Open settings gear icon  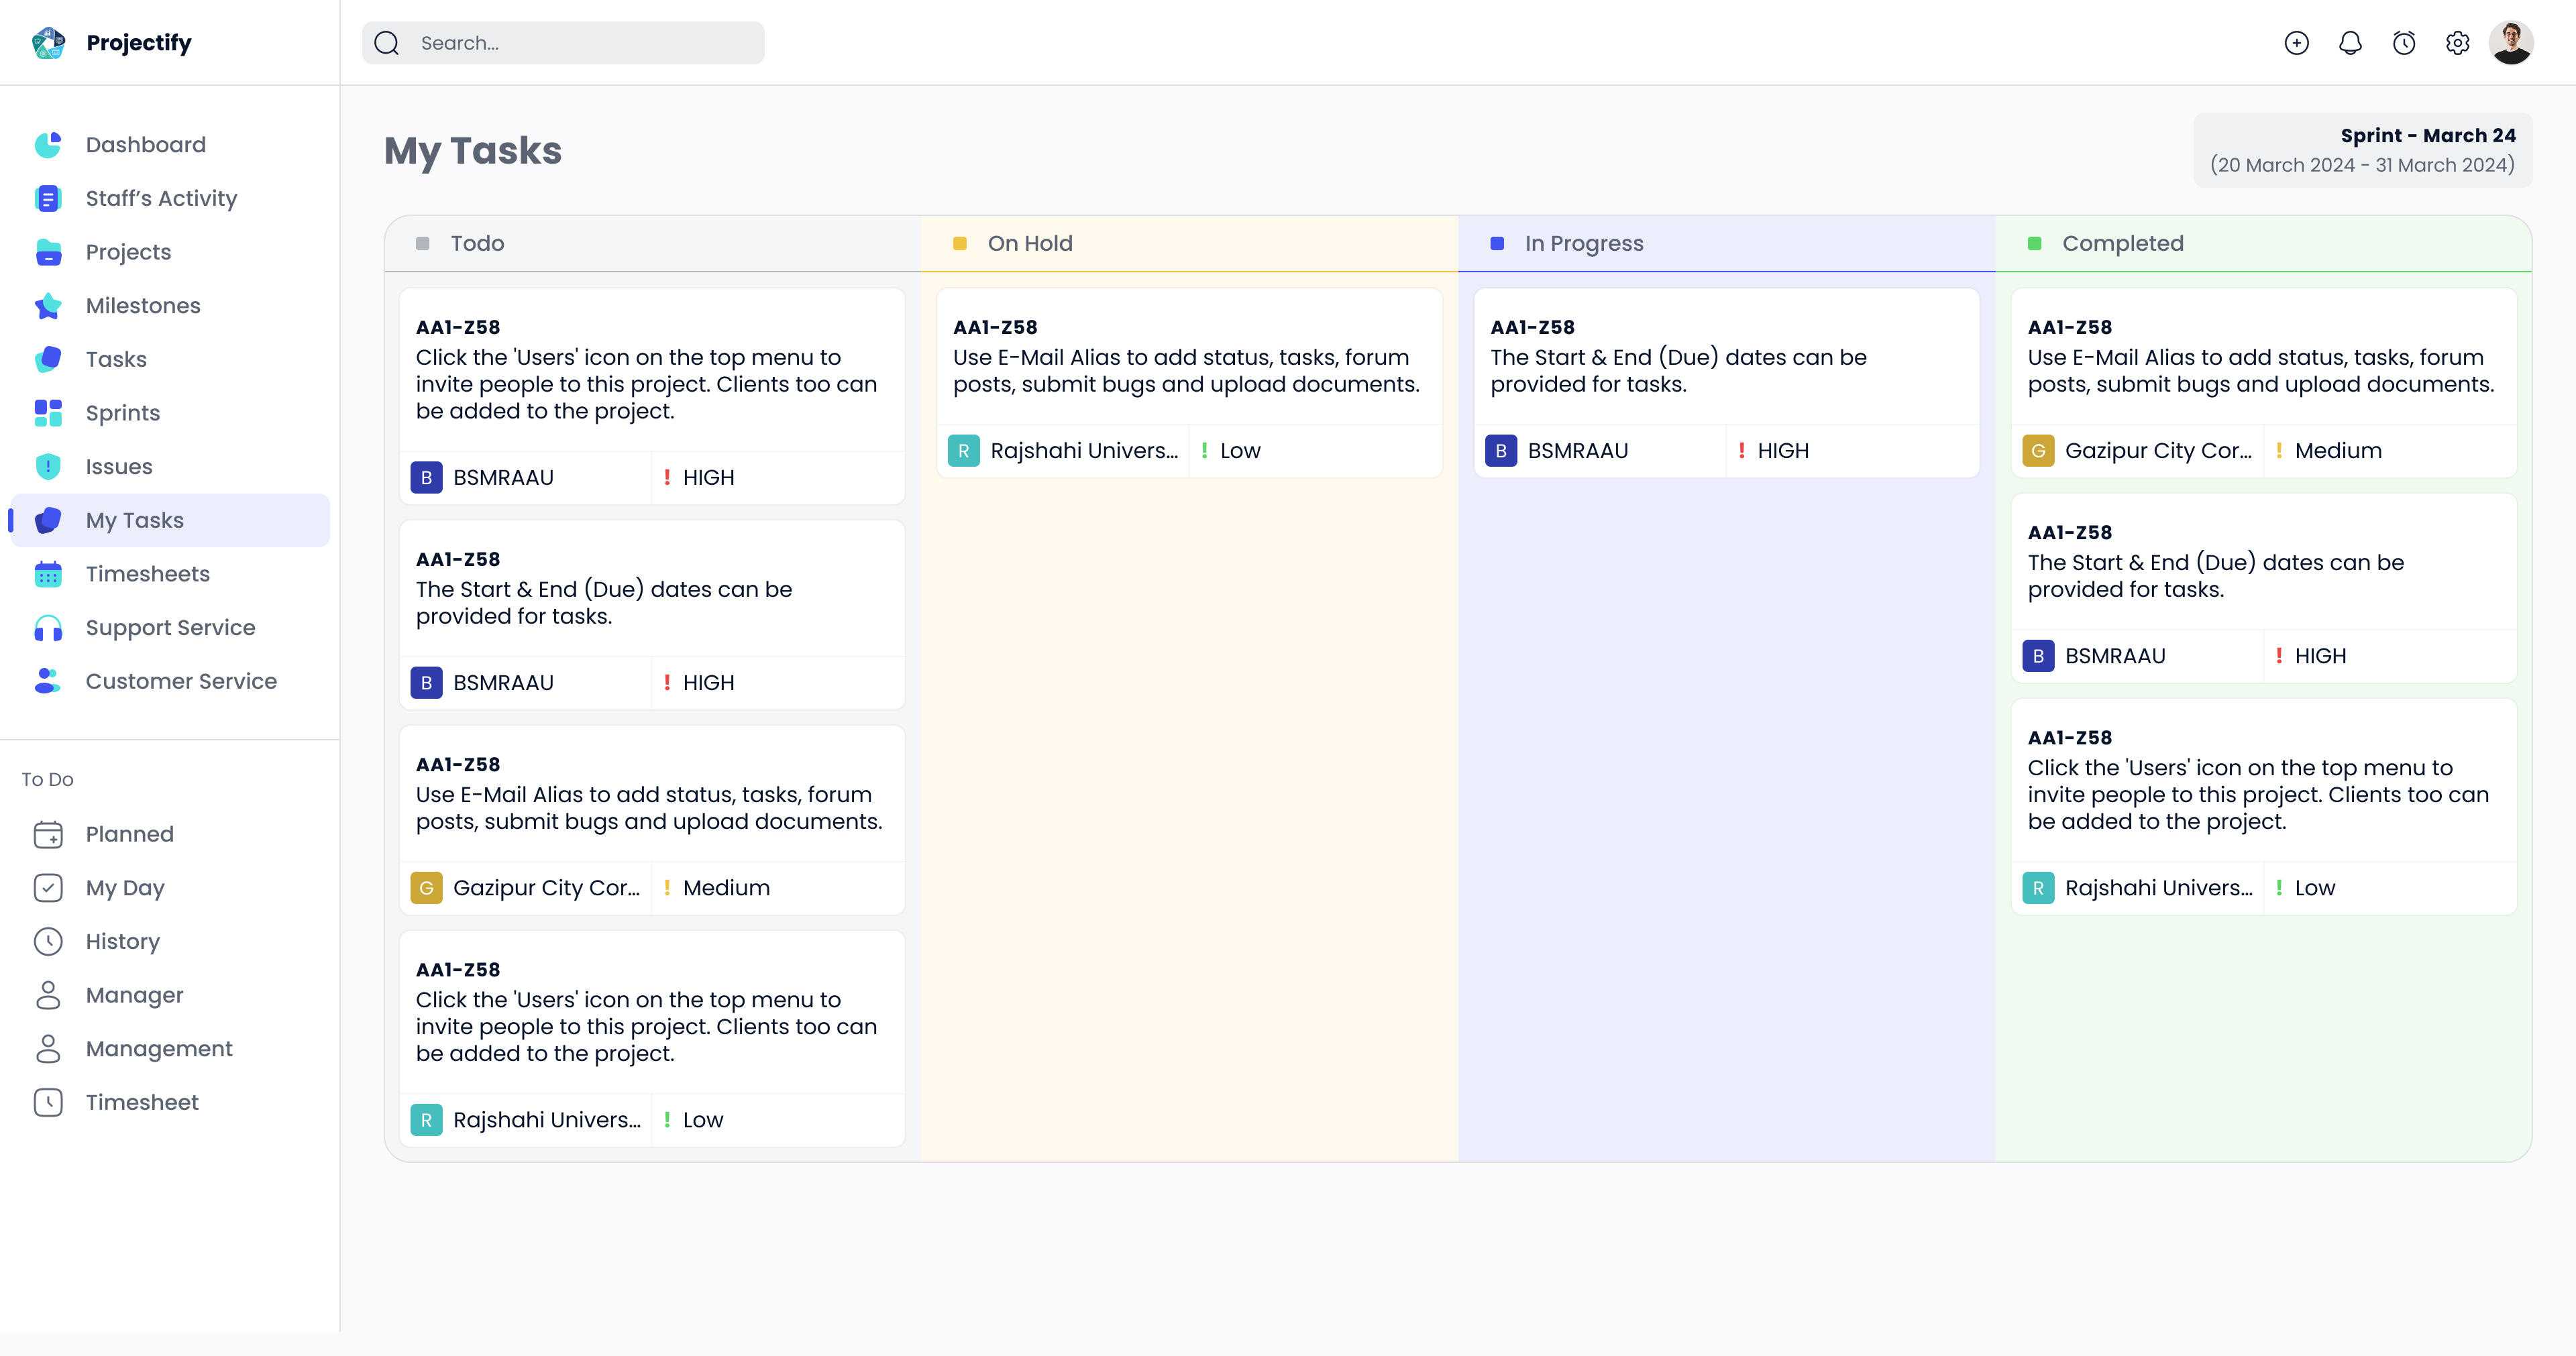[x=2457, y=43]
